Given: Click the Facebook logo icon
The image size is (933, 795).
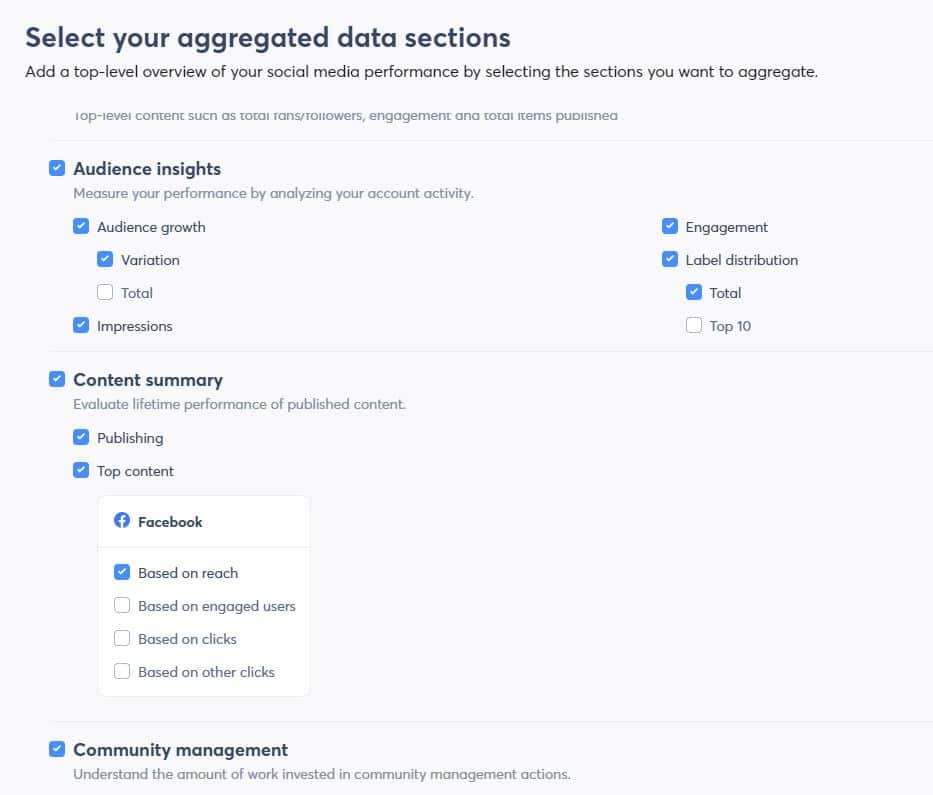Looking at the screenshot, I should pyautogui.click(x=122, y=521).
